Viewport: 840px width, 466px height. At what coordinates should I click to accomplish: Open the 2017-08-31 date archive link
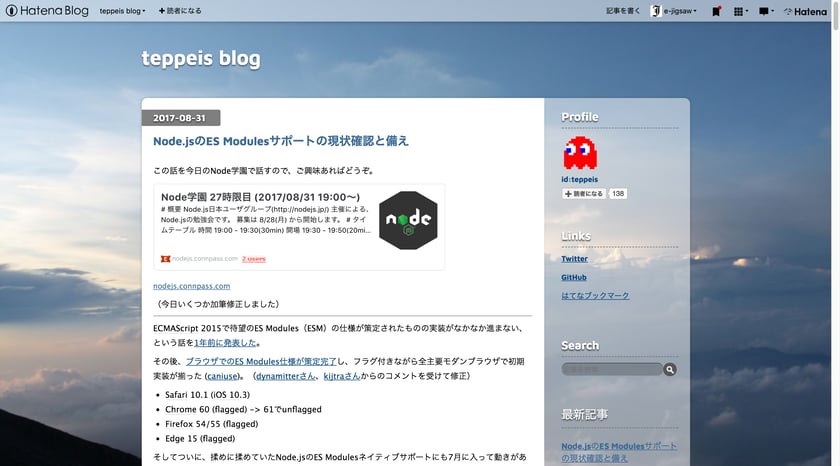(179, 118)
